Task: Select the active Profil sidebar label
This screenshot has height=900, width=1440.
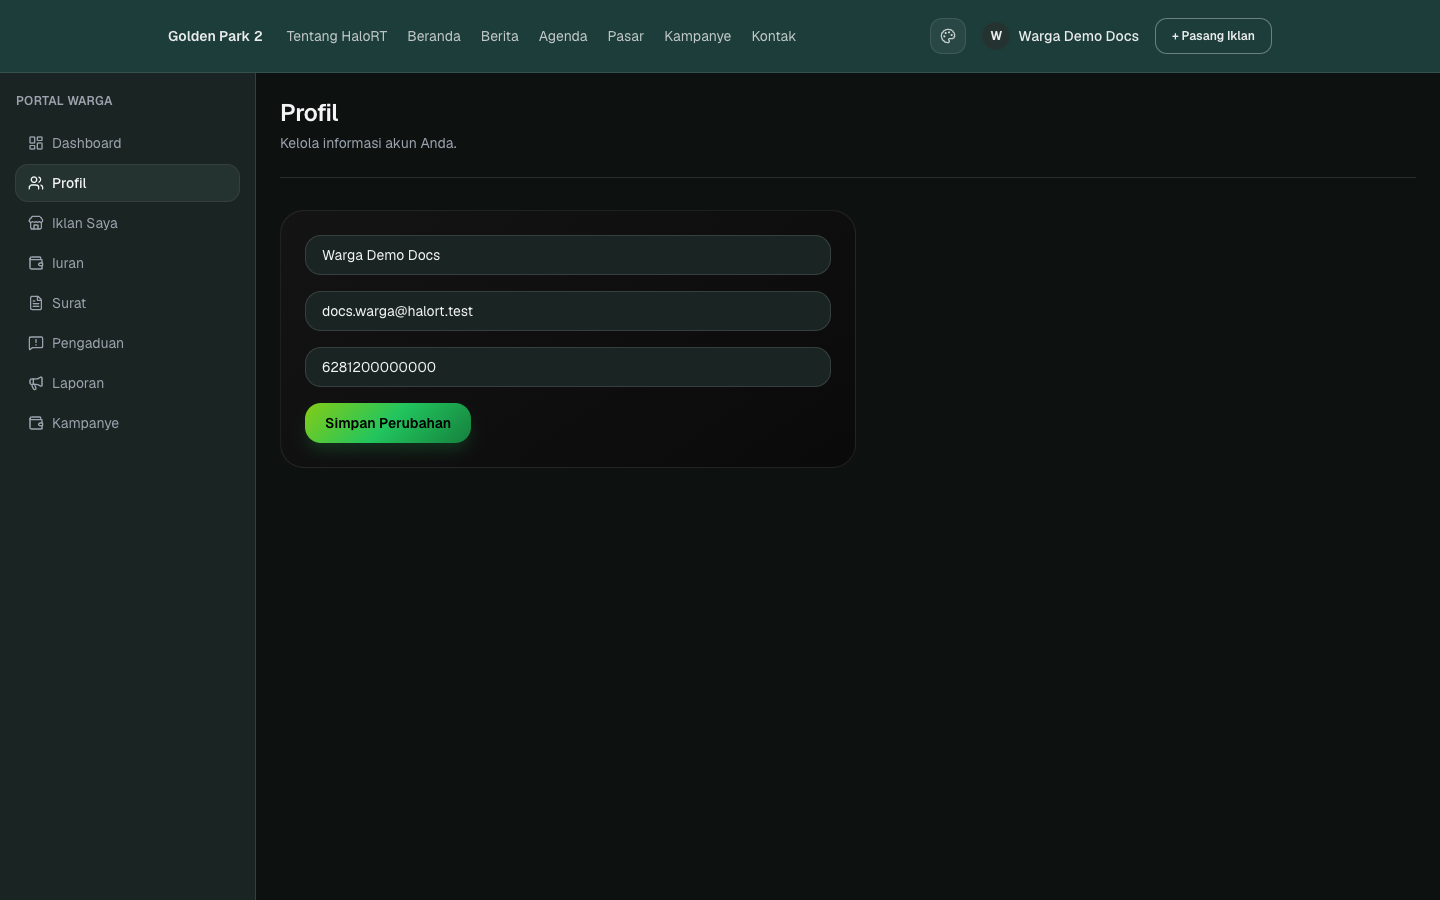Action: pos(69,183)
